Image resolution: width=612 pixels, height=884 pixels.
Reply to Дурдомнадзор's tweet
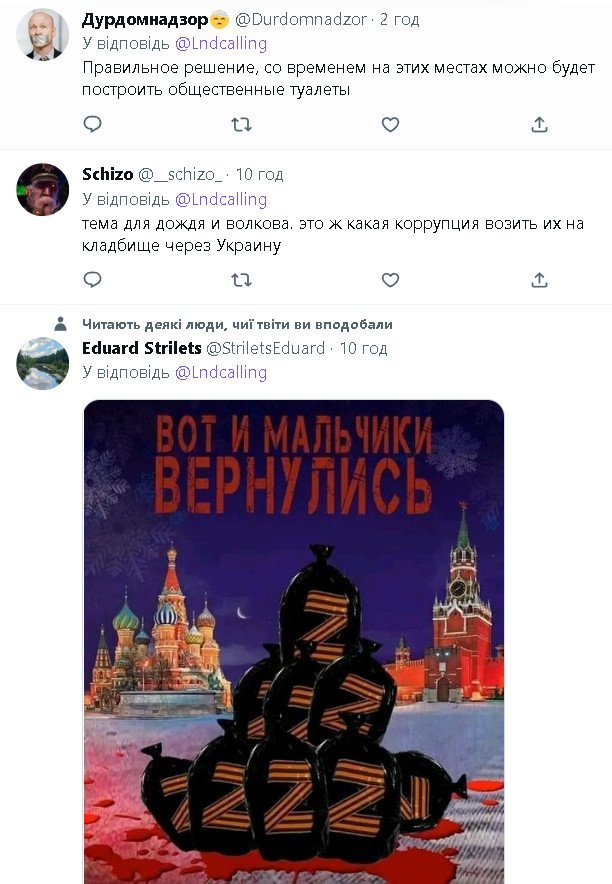tap(92, 124)
